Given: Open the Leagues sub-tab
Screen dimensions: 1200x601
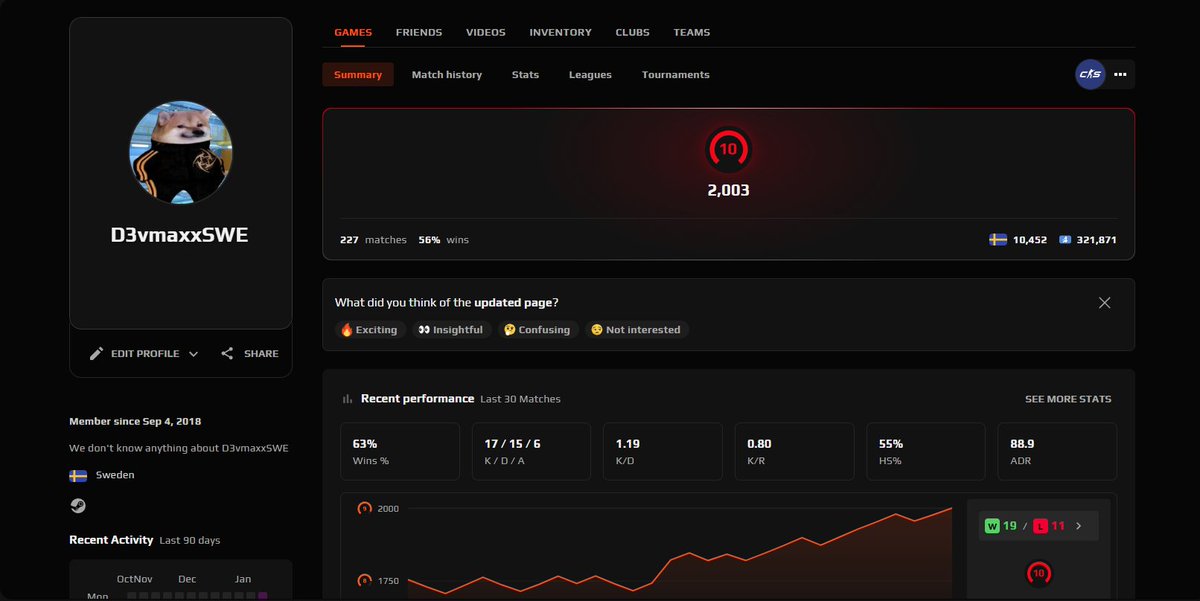Looking at the screenshot, I should [x=590, y=75].
